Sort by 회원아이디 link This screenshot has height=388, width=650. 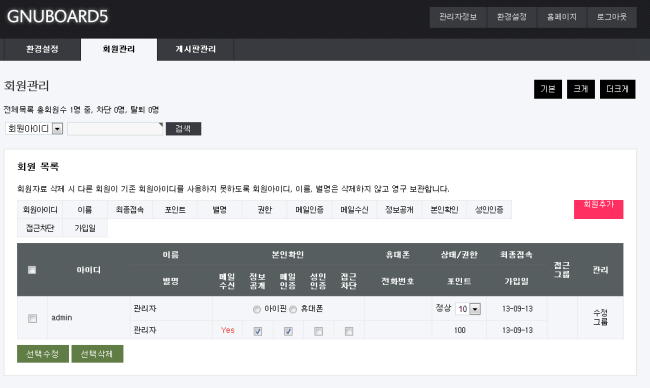40,210
